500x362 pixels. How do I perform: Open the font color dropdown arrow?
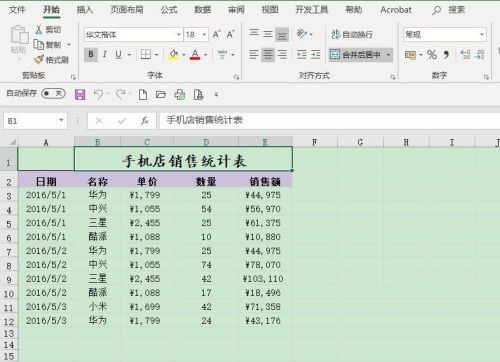pos(206,55)
